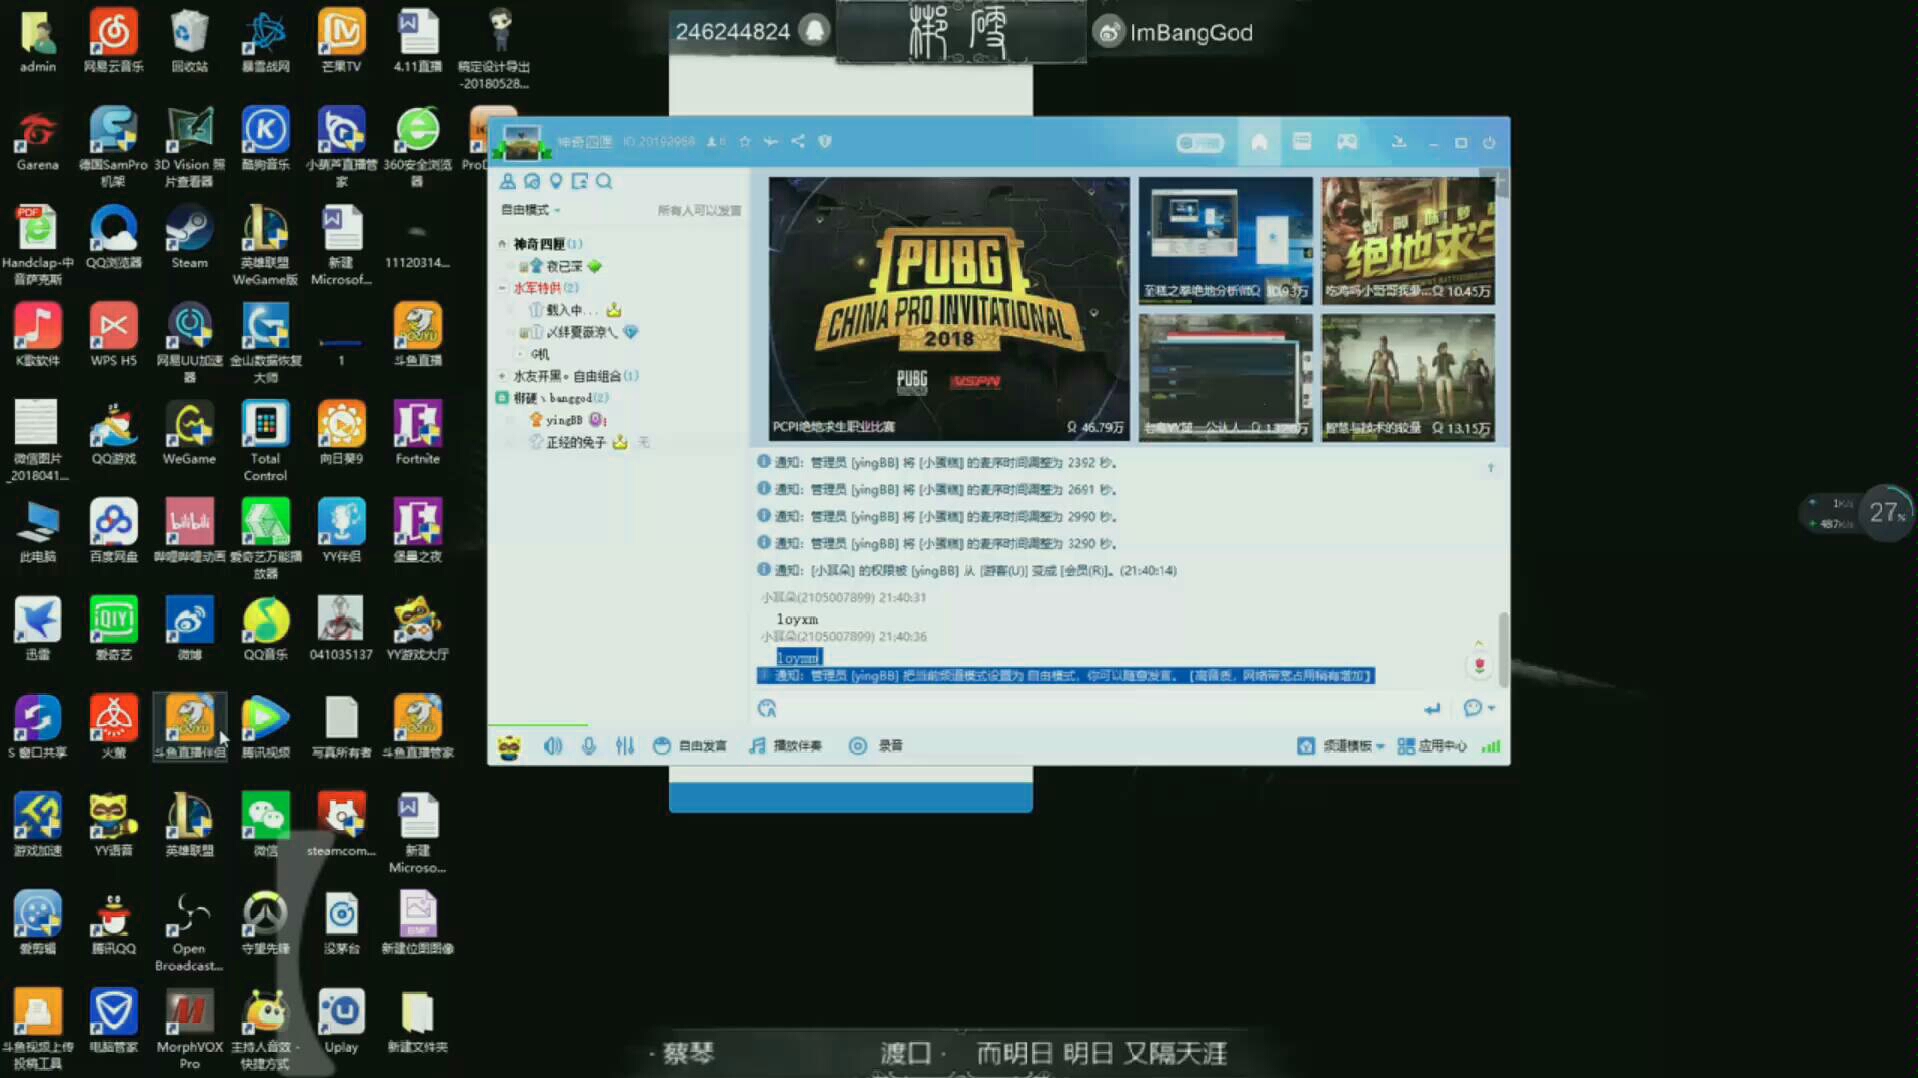This screenshot has height=1078, width=1918.
Task: Click the channel avatar picture in header
Action: coord(522,142)
